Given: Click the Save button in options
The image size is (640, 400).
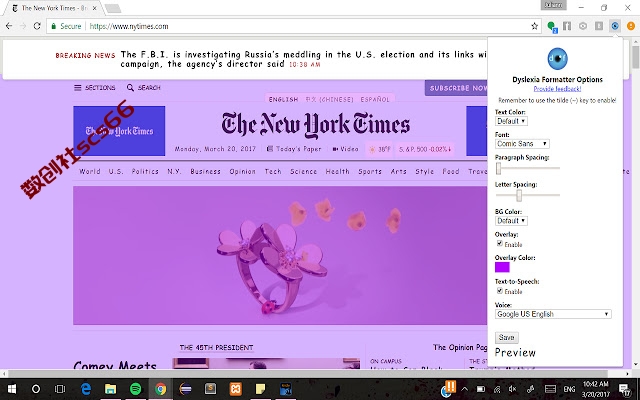Looking at the screenshot, I should tap(507, 338).
